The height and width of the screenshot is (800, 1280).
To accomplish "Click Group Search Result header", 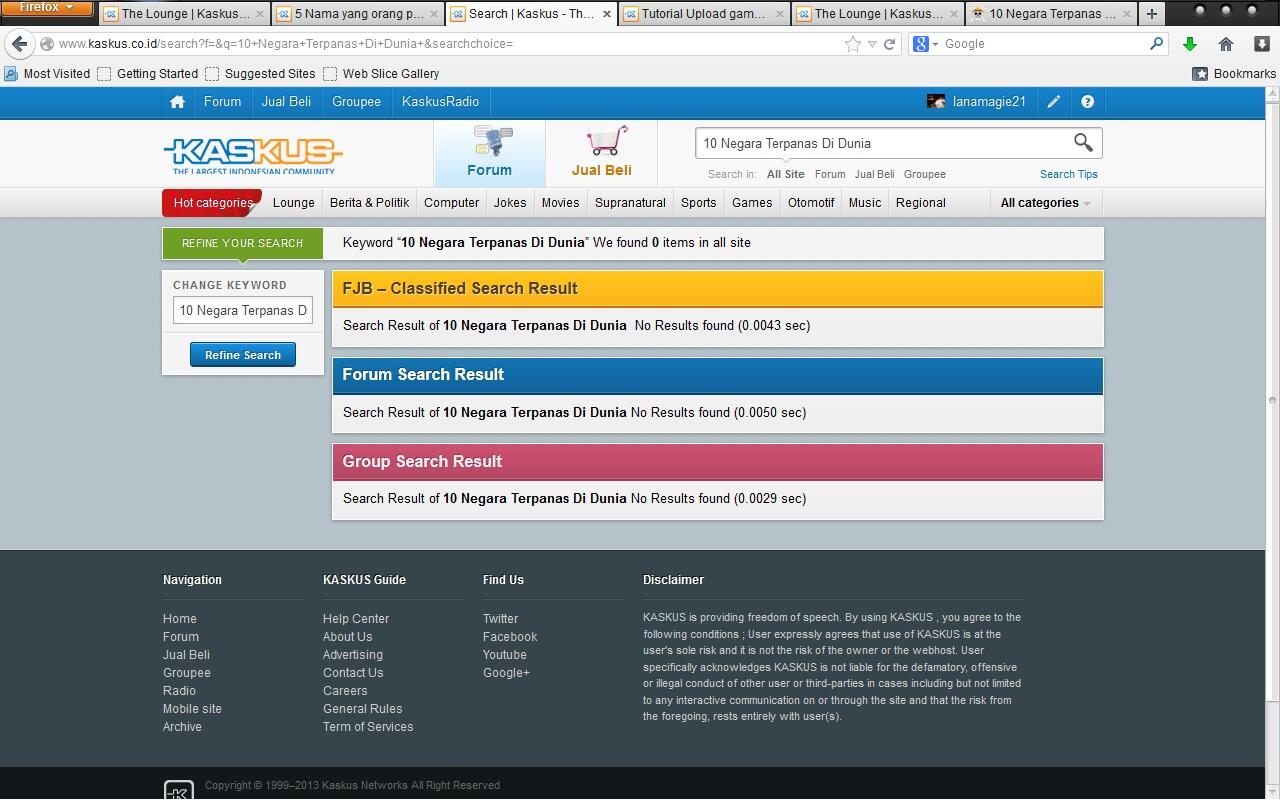I will point(718,462).
